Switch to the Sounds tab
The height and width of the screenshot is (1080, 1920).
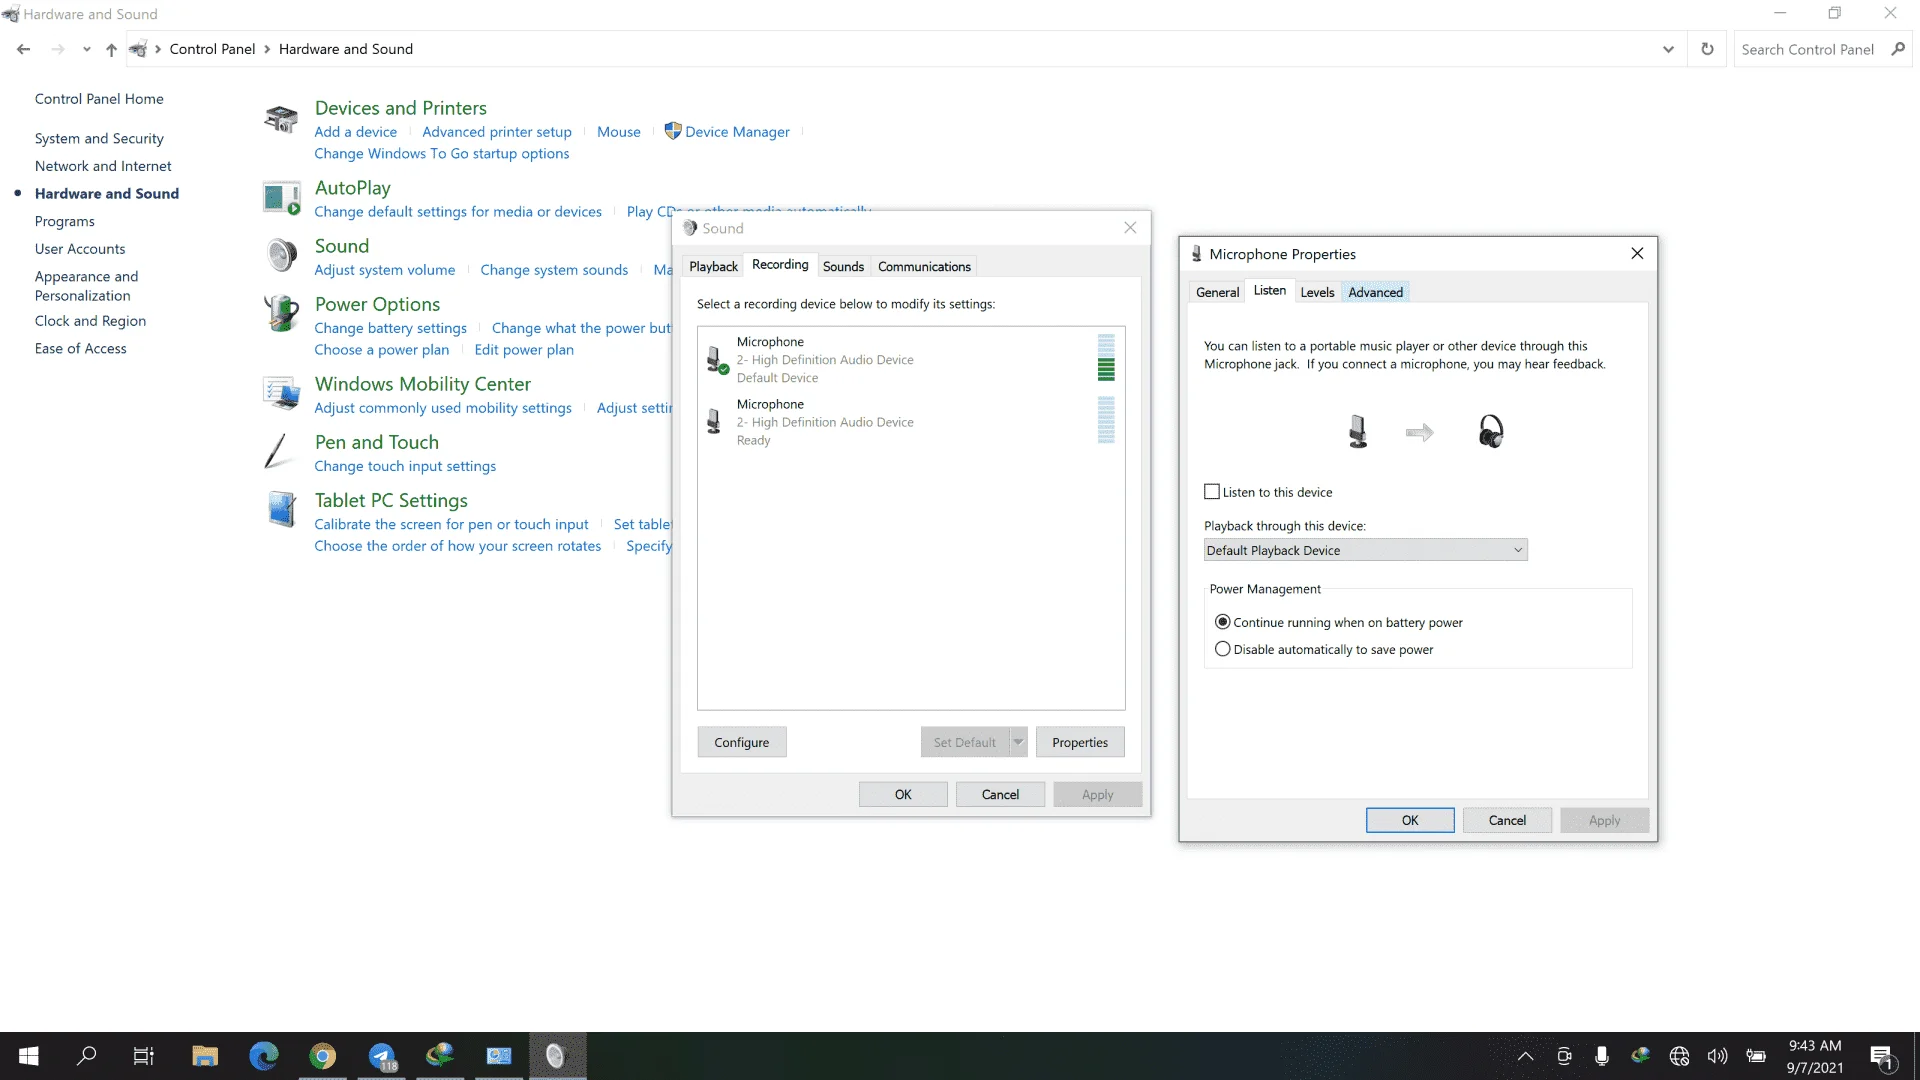[x=843, y=266]
